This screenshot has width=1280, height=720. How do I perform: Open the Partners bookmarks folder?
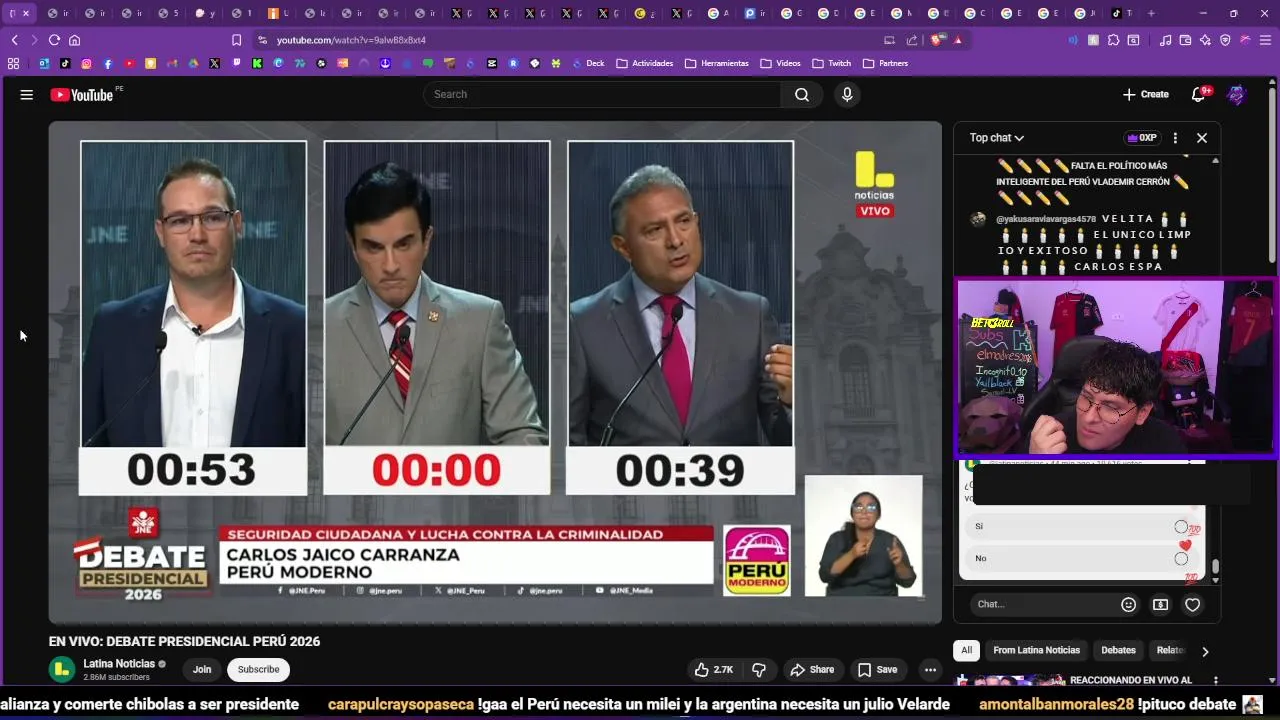(x=886, y=63)
